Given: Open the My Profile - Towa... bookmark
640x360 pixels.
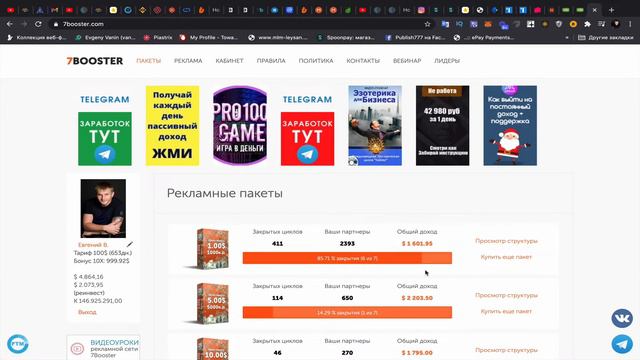Looking at the screenshot, I should pyautogui.click(x=209, y=37).
